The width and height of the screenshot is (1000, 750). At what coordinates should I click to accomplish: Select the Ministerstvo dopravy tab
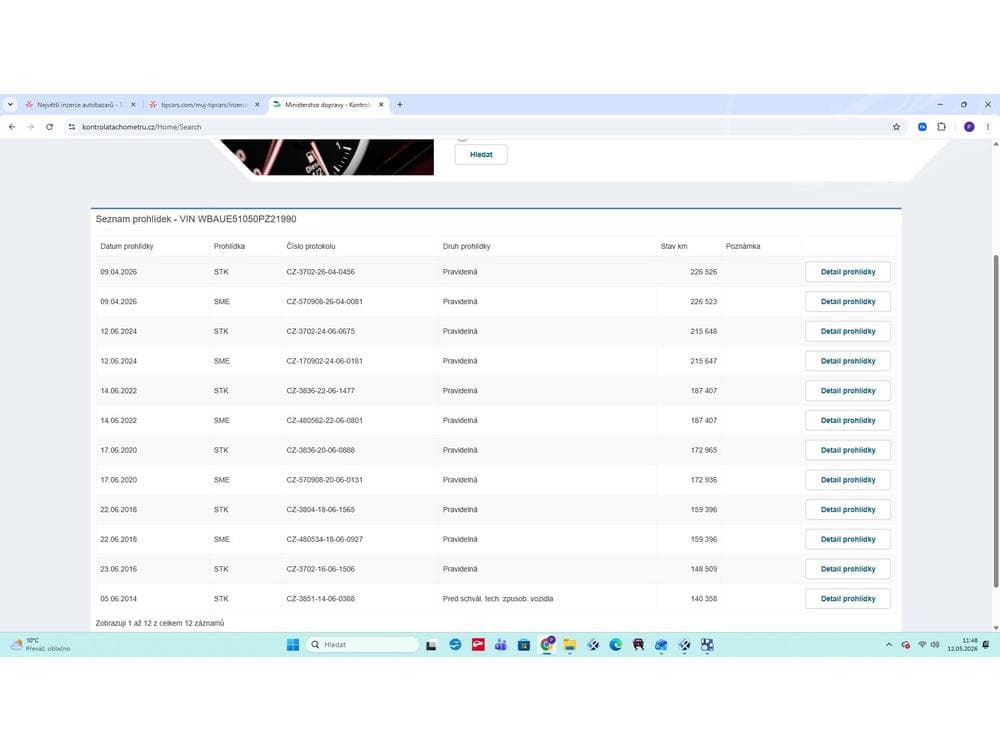pos(328,105)
